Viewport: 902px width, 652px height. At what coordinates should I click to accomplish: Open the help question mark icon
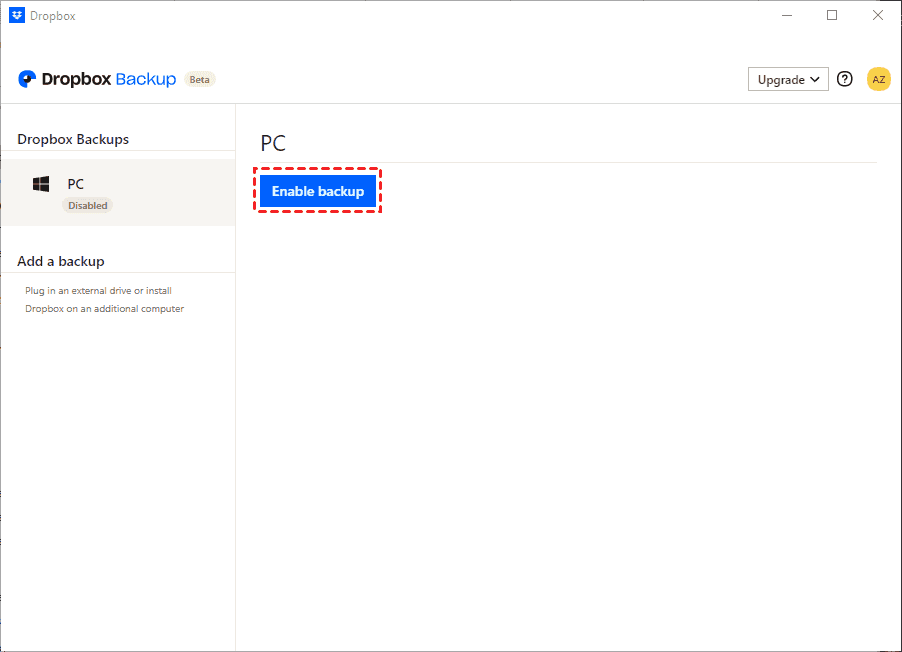tap(844, 79)
